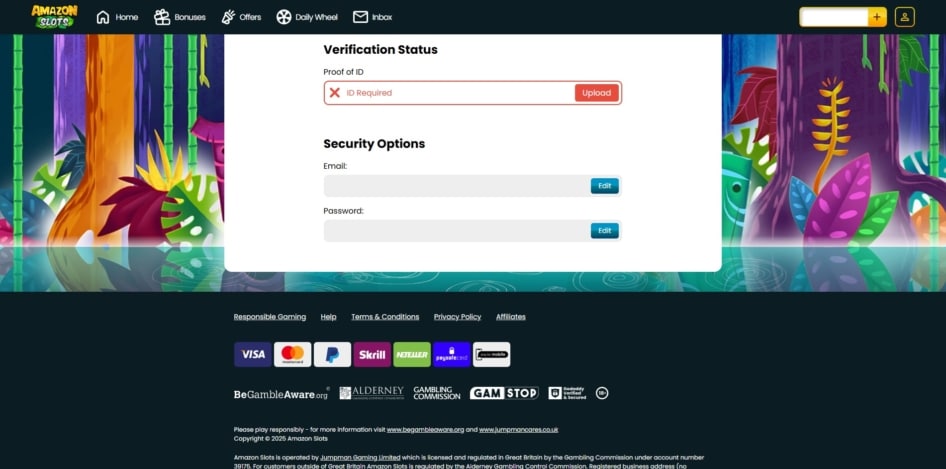The width and height of the screenshot is (946, 469).
Task: Open the Affiliates link
Action: [510, 317]
